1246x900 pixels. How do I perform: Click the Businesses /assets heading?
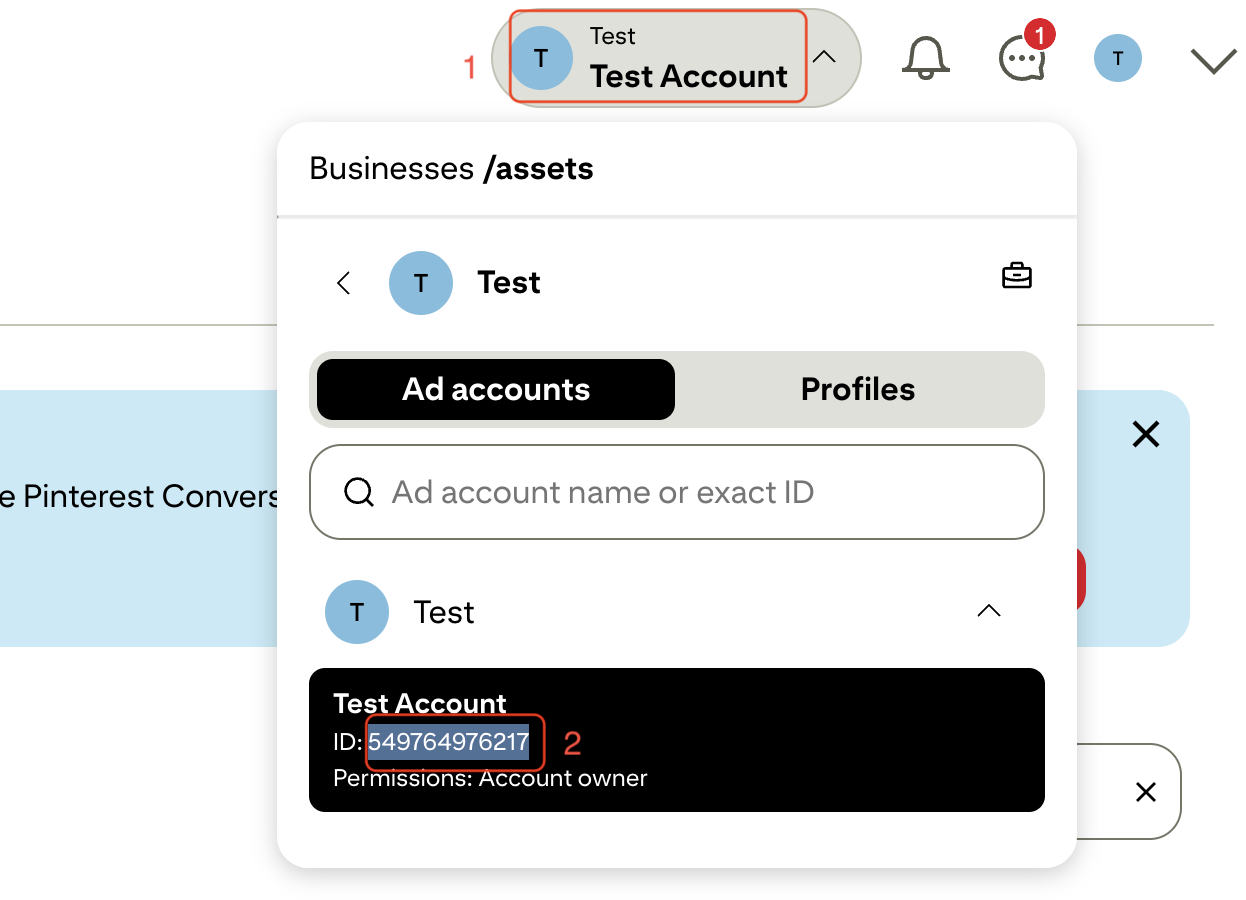click(x=451, y=168)
